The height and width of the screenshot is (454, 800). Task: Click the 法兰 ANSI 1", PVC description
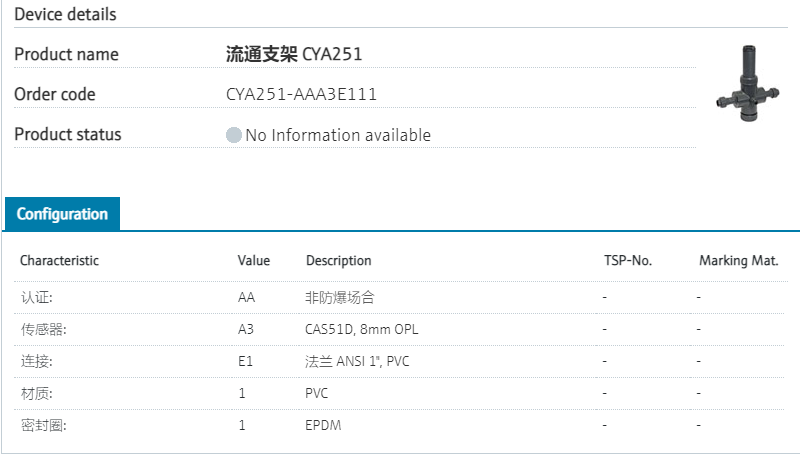click(357, 361)
